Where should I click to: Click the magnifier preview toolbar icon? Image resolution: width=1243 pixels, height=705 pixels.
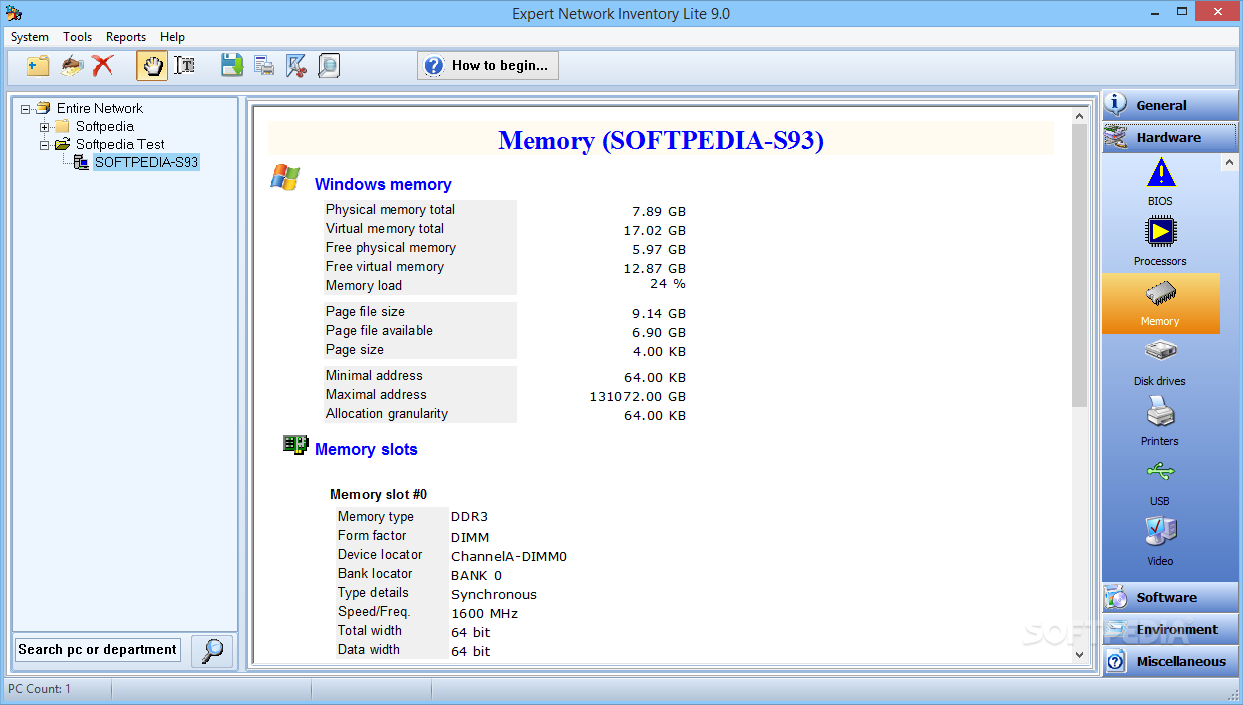coord(329,66)
